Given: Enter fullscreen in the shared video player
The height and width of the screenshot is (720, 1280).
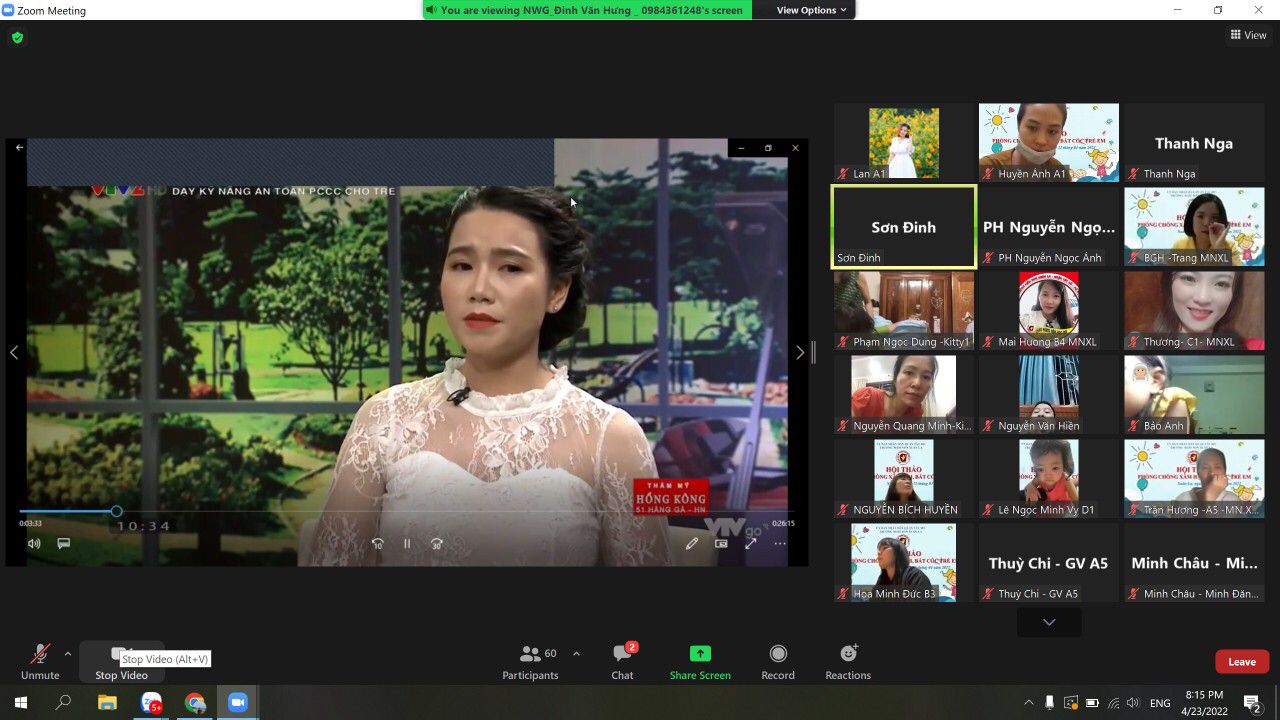Looking at the screenshot, I should click(x=750, y=544).
